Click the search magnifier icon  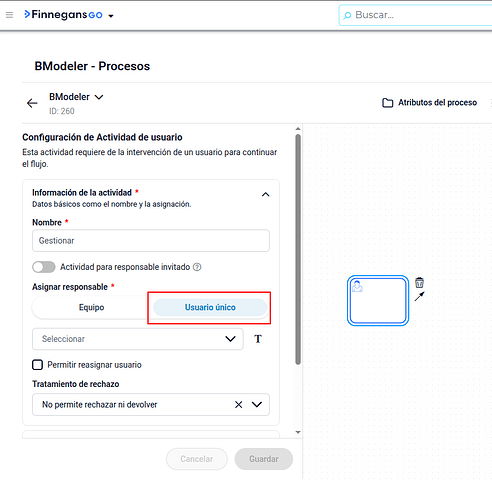click(x=347, y=15)
